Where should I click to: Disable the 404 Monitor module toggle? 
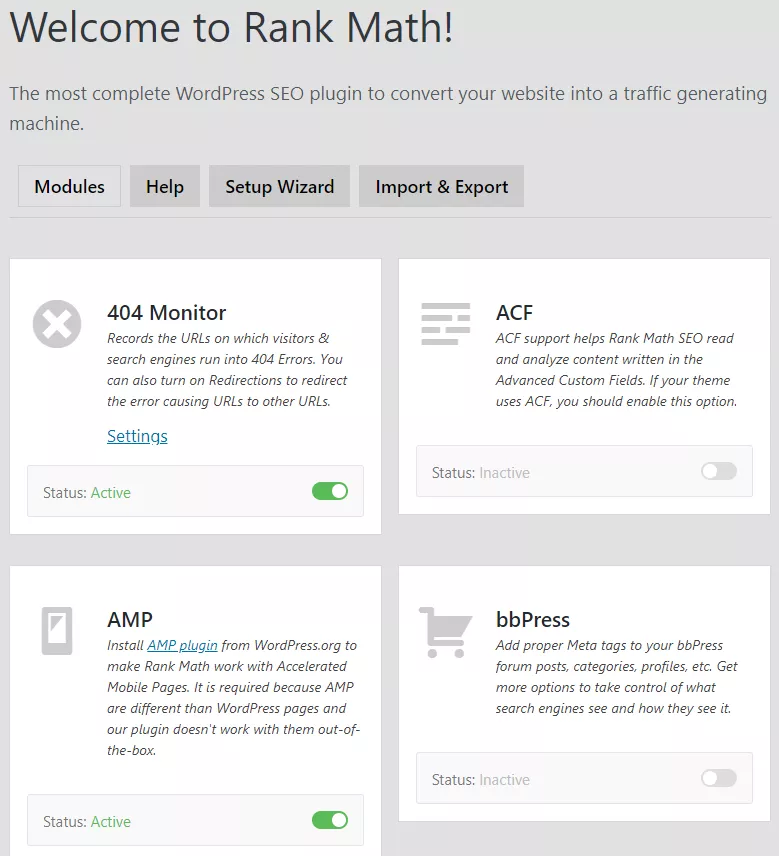click(330, 491)
